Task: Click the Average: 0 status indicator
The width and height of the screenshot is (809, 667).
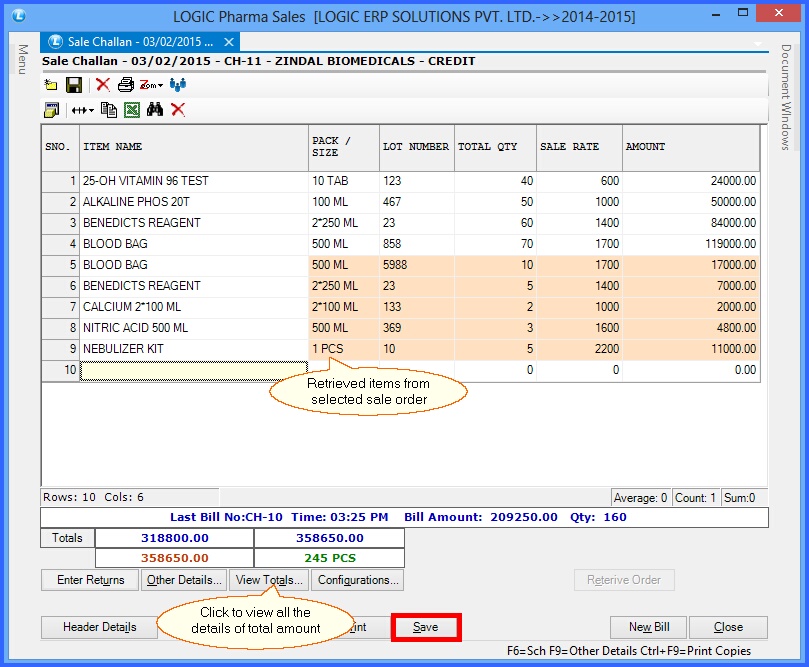Action: coord(640,498)
